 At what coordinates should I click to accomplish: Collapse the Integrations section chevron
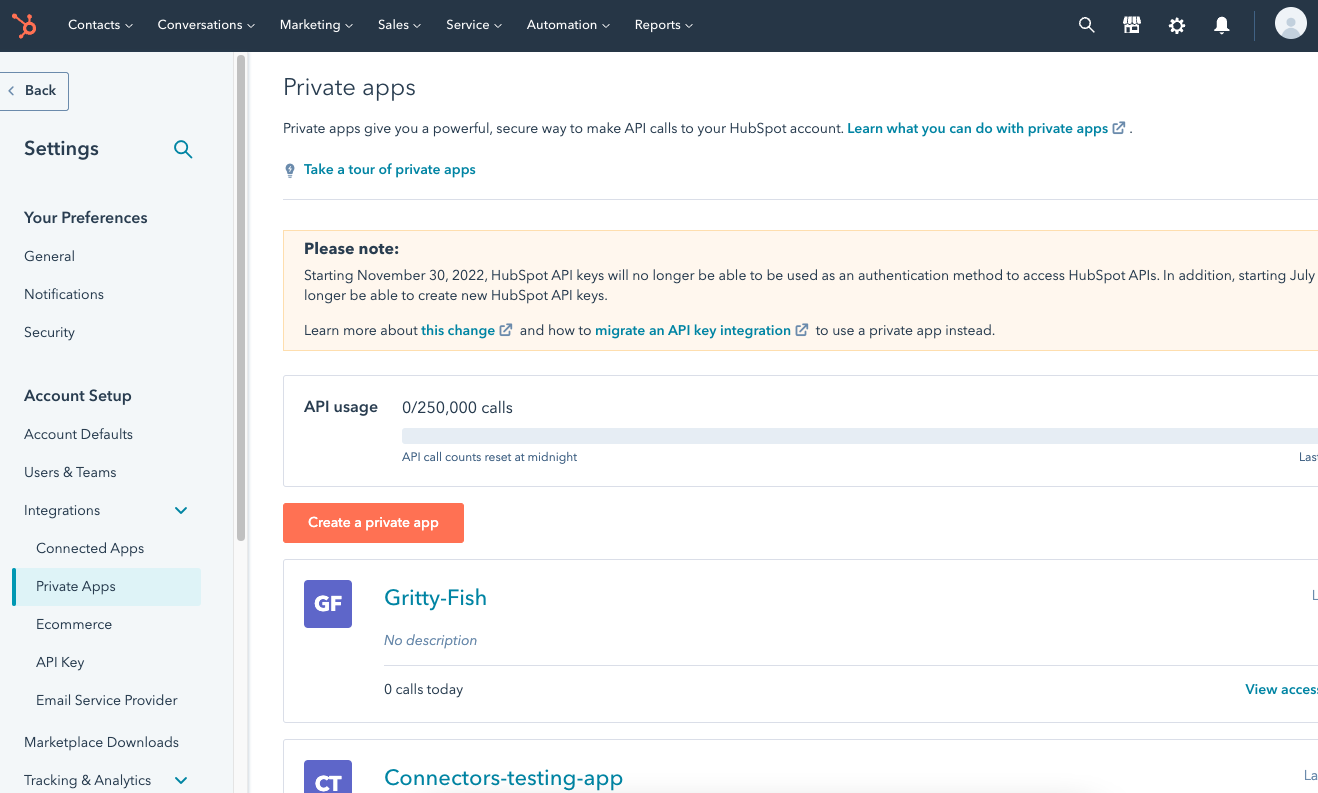(181, 510)
